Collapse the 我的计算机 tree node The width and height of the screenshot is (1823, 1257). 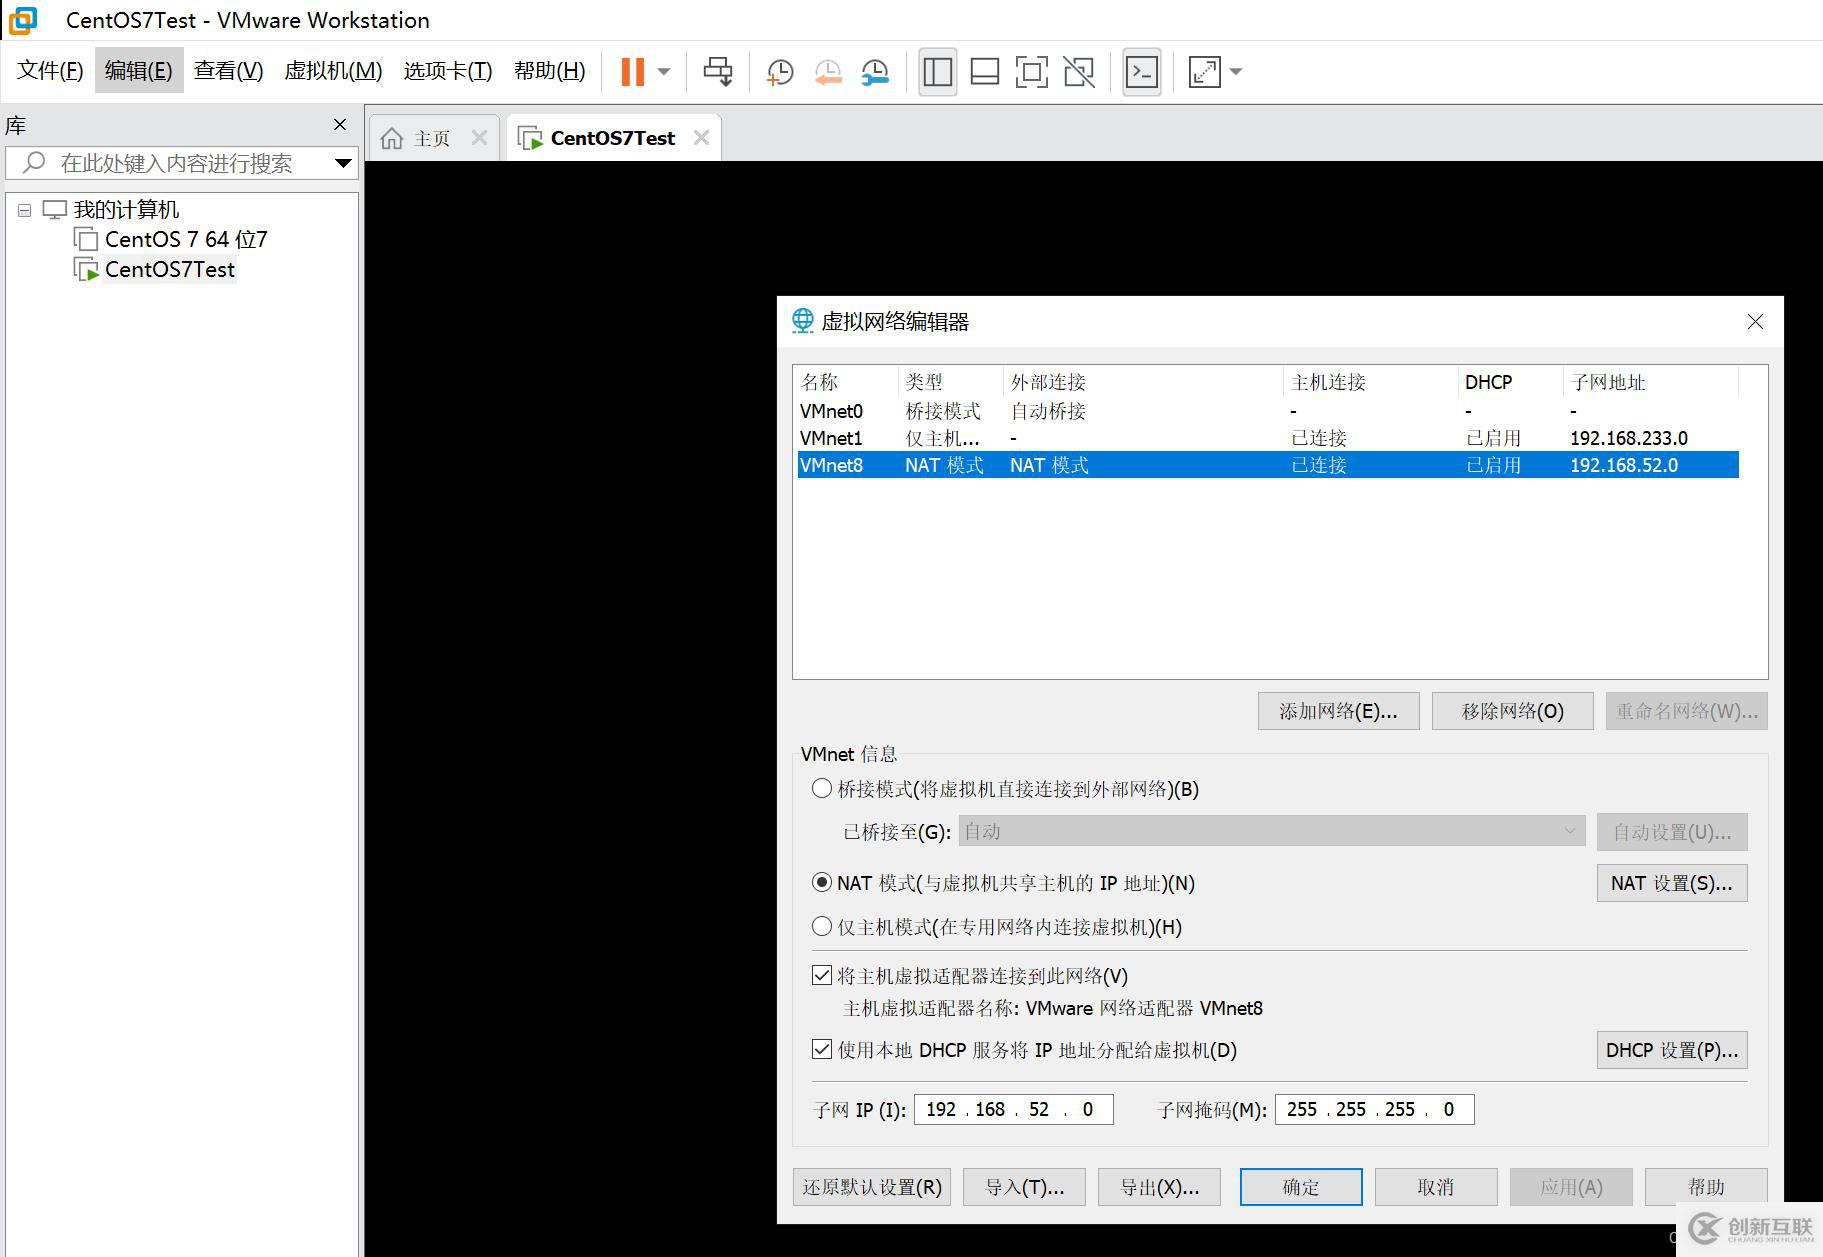point(24,210)
